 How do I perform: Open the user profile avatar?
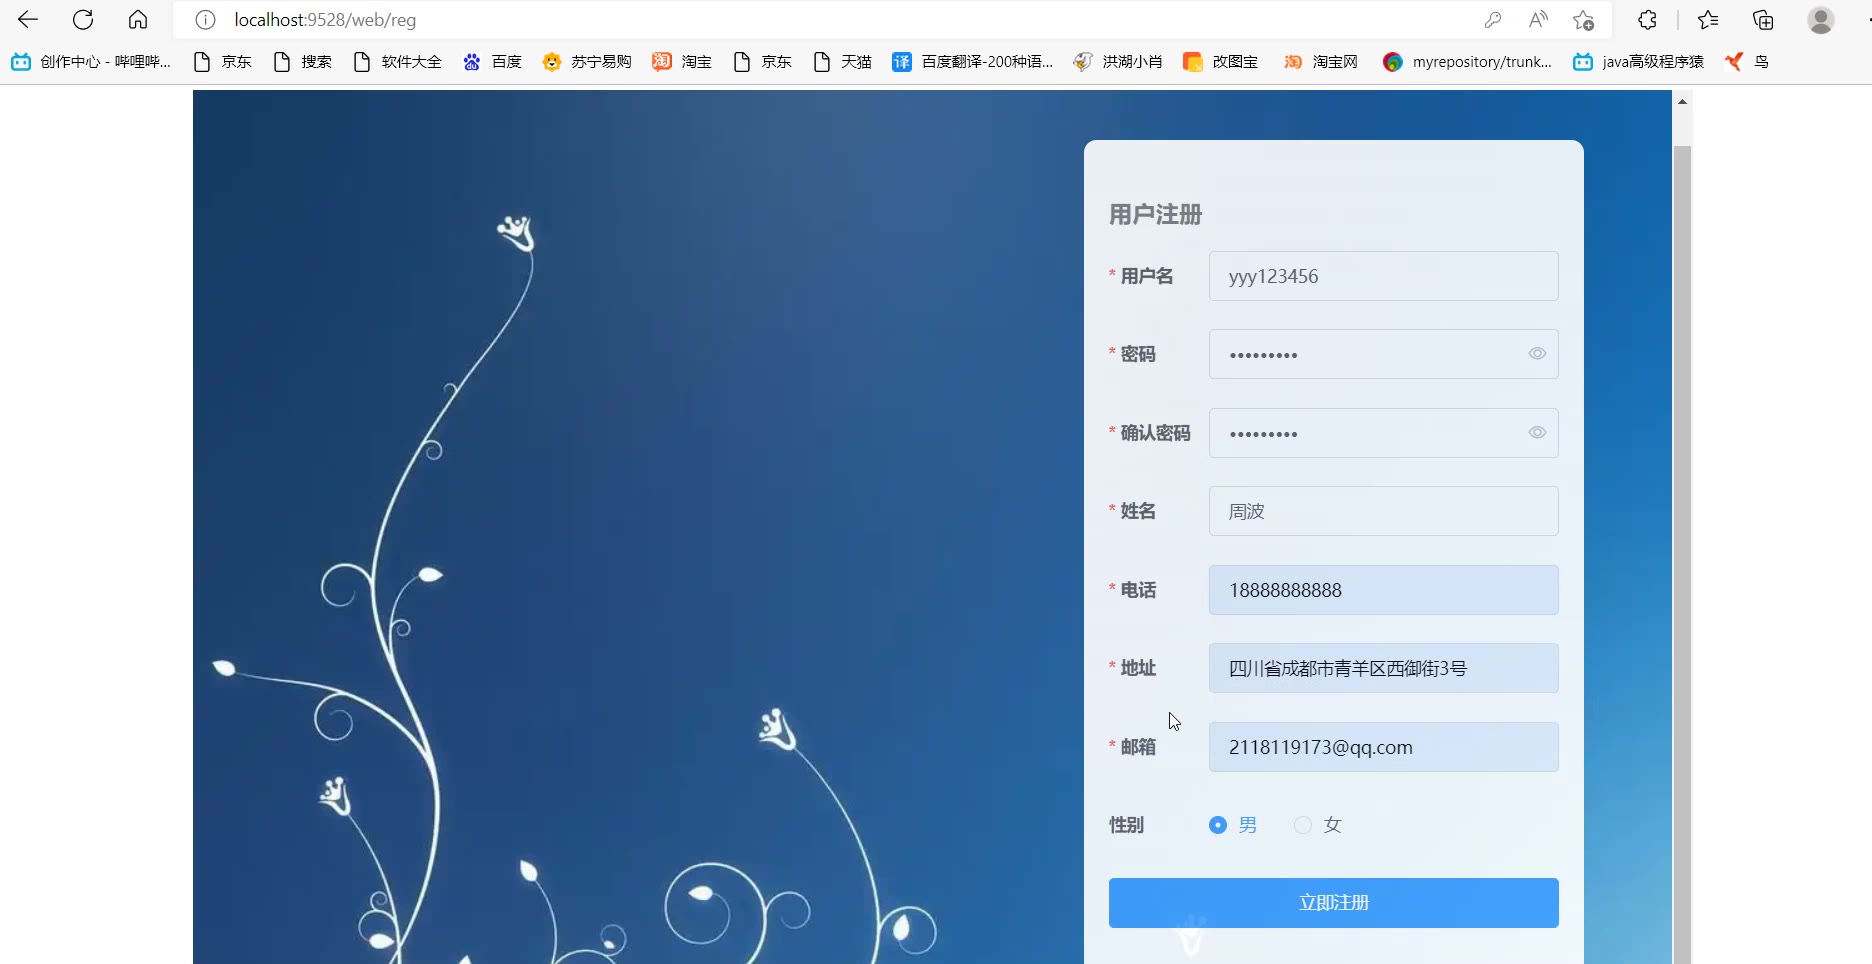coord(1821,20)
